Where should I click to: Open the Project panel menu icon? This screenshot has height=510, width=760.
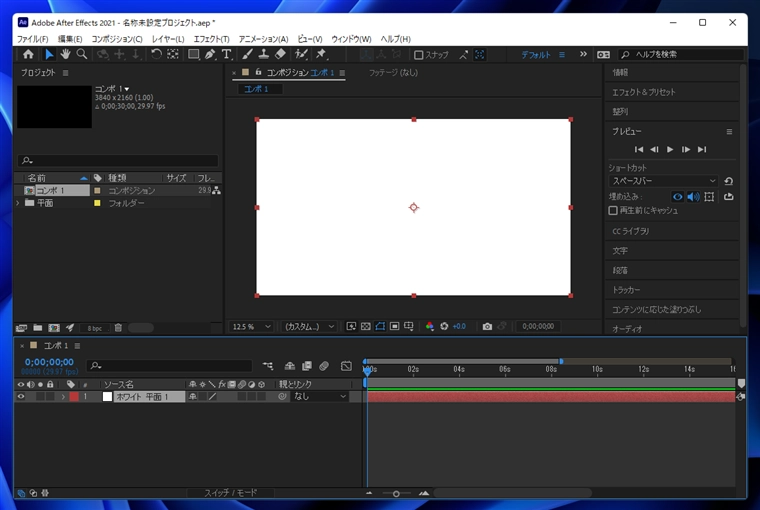pyautogui.click(x=65, y=73)
